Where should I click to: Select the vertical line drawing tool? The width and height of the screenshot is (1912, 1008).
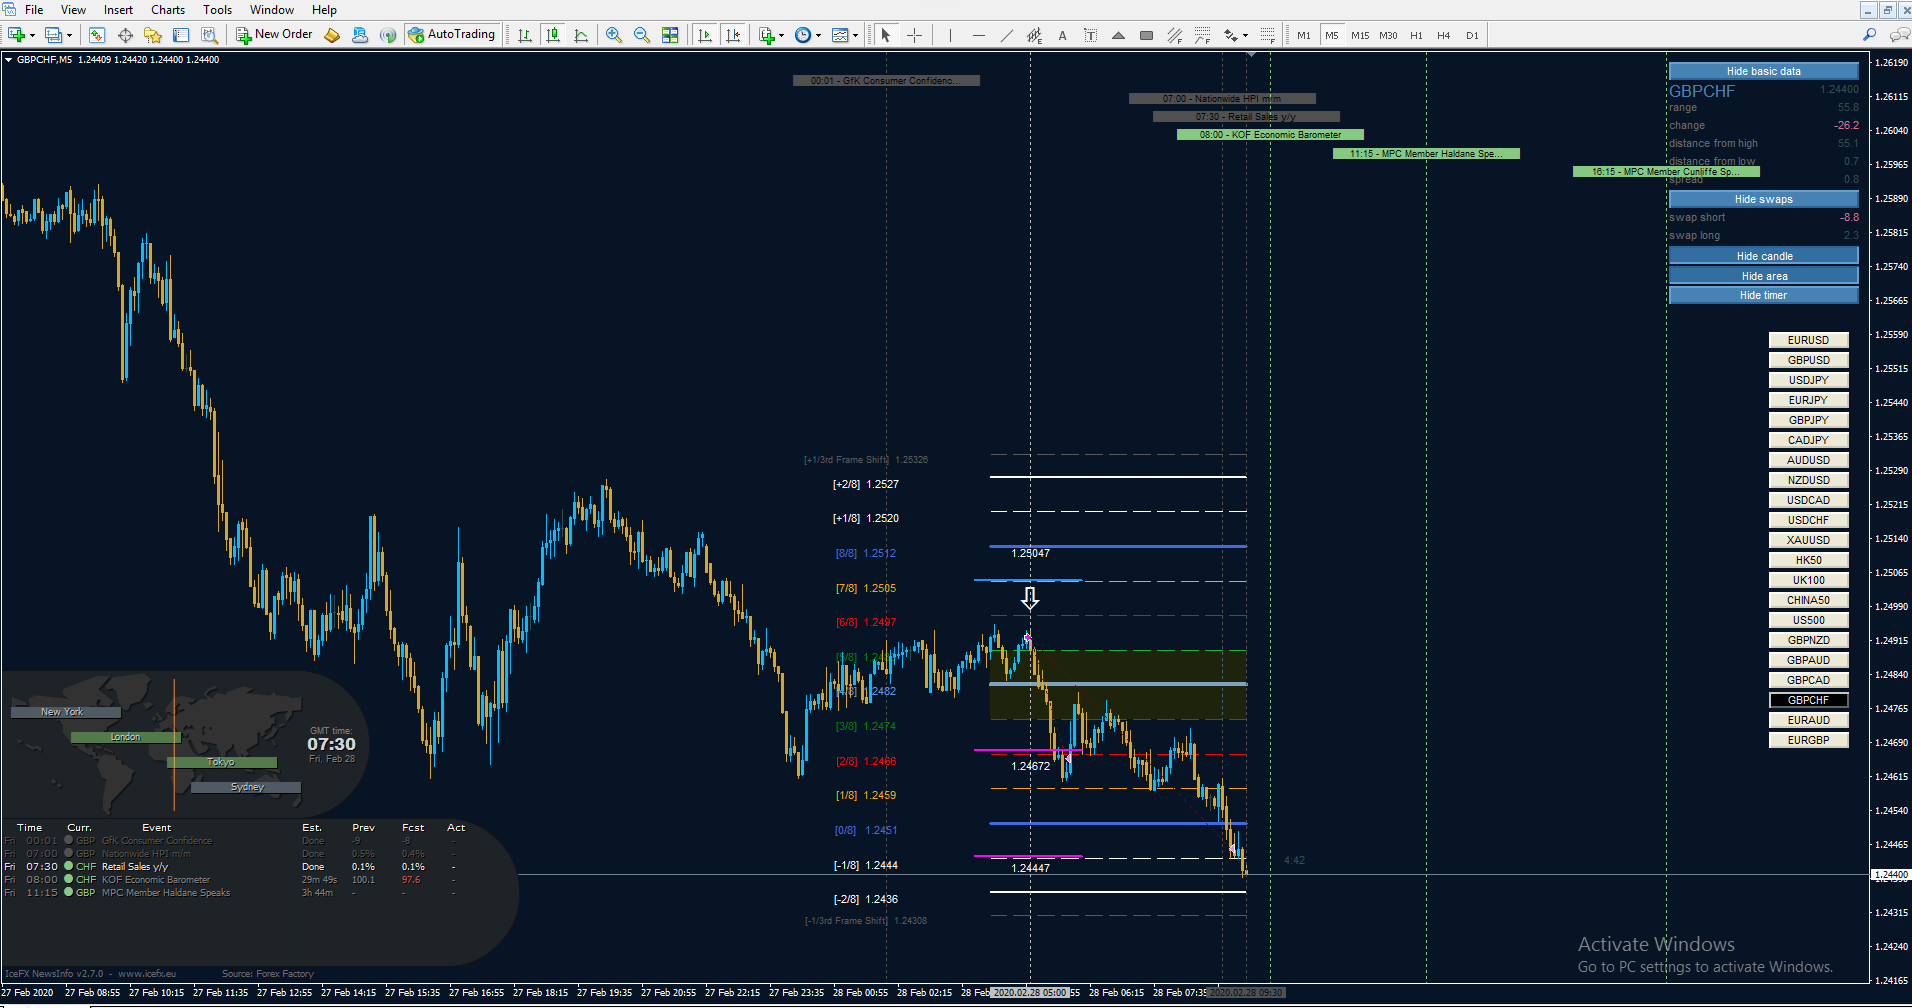click(950, 35)
